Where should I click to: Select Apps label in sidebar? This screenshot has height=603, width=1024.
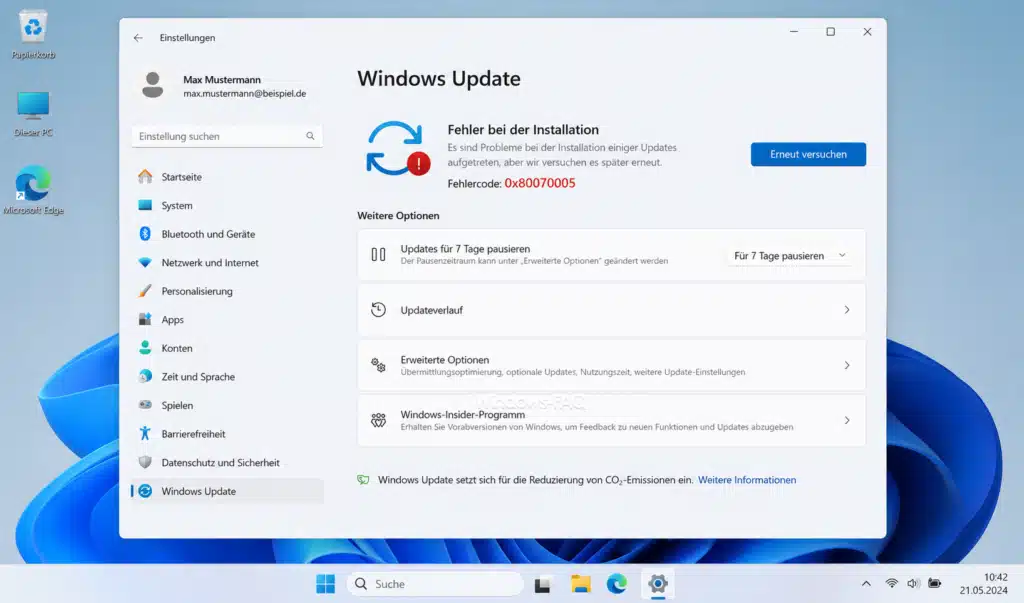click(172, 320)
